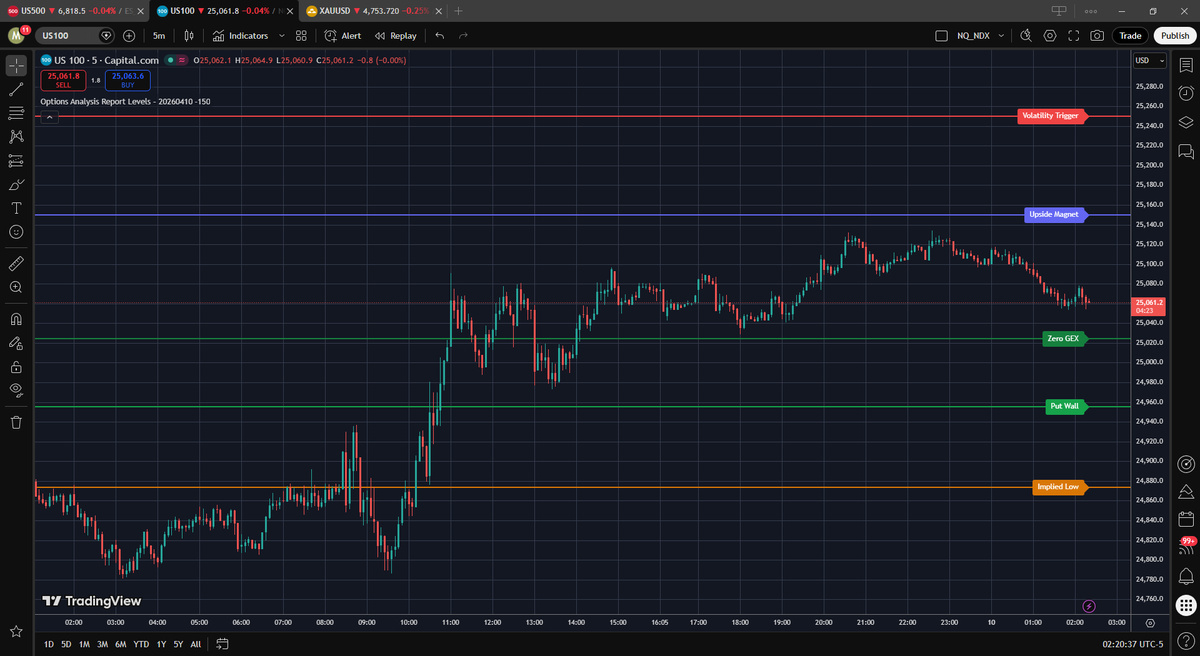This screenshot has width=1200, height=656.
Task: Undo the last chart action
Action: pyautogui.click(x=439, y=36)
